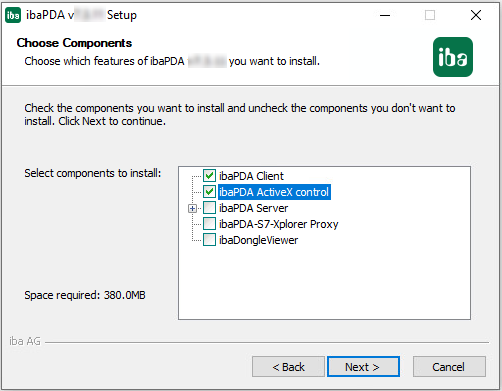502x391 pixels.
Task: Select the ibaPDA-S7-Xplorer Proxy label
Action: point(279,224)
